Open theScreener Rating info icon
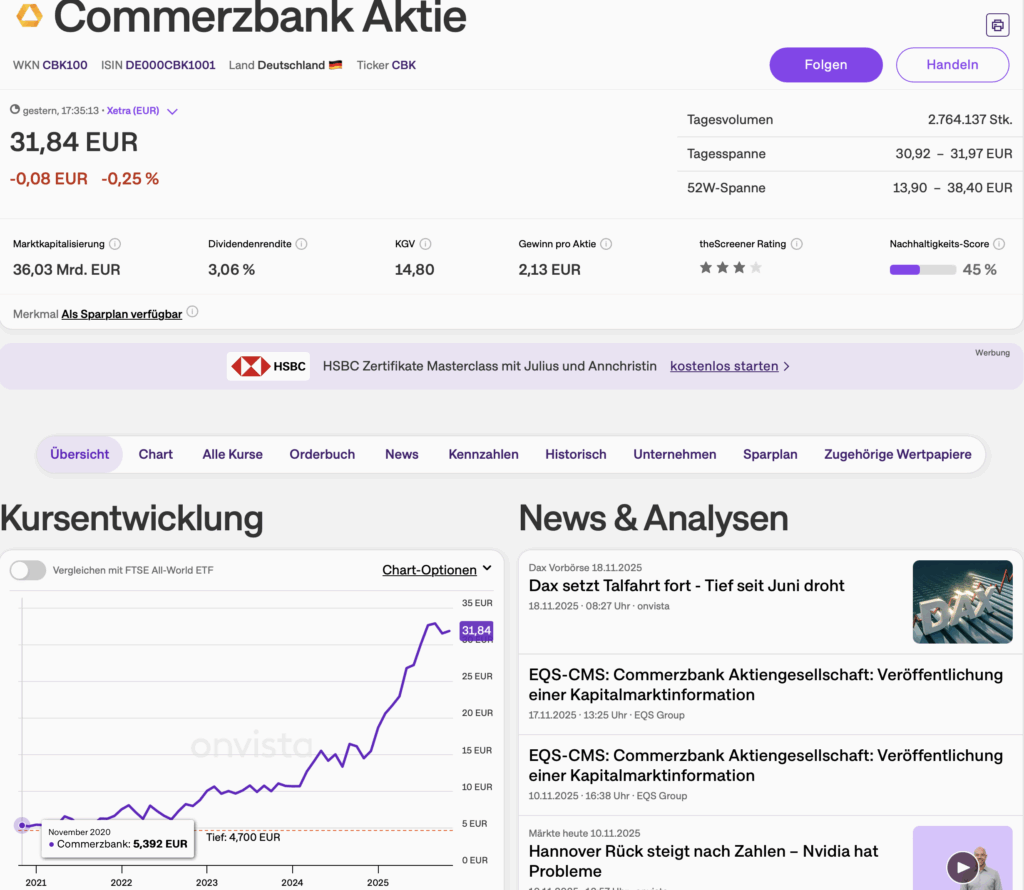Image resolution: width=1024 pixels, height=890 pixels. coord(797,244)
